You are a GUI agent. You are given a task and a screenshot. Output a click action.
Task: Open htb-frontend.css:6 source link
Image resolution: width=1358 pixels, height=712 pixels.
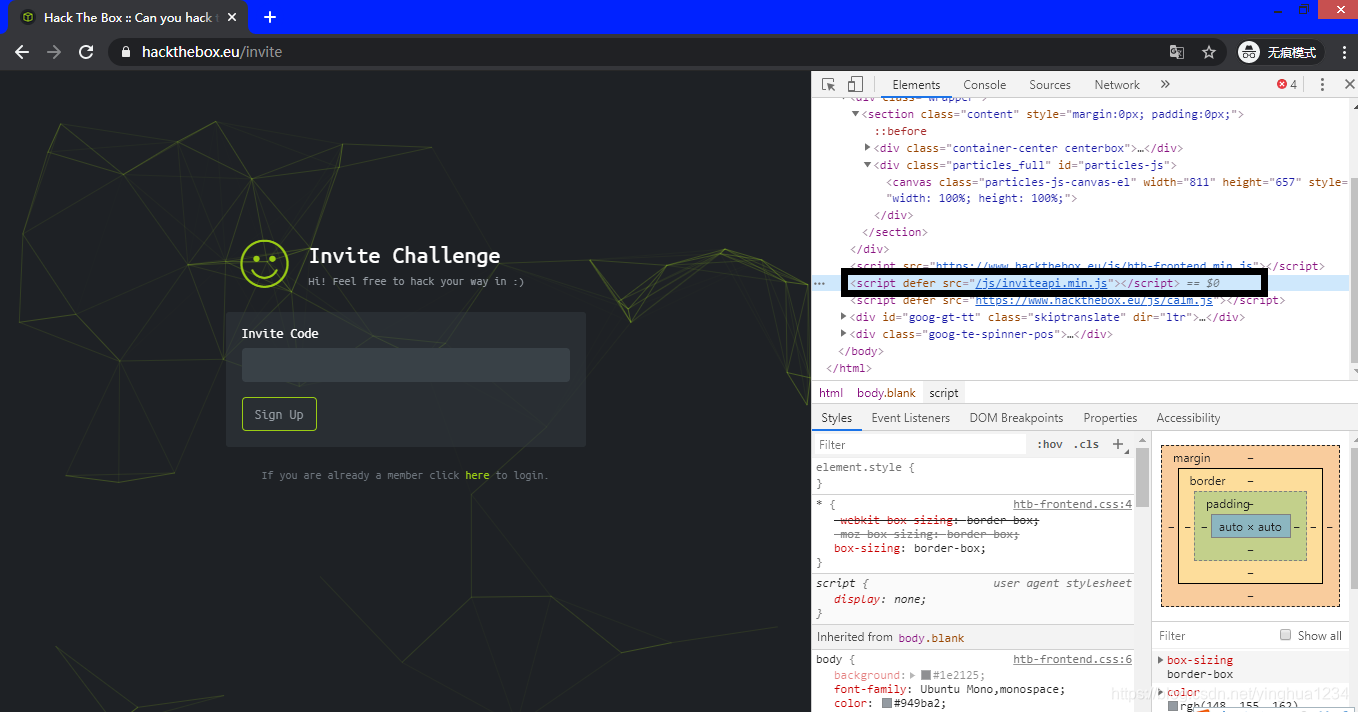point(1072,660)
